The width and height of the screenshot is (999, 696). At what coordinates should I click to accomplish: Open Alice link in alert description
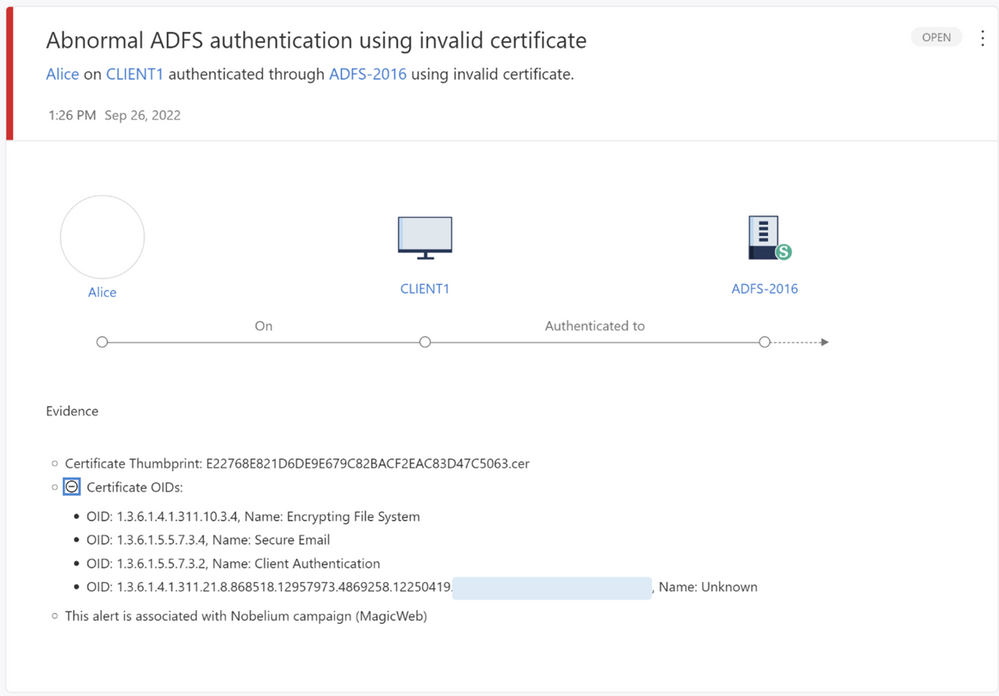coord(62,74)
